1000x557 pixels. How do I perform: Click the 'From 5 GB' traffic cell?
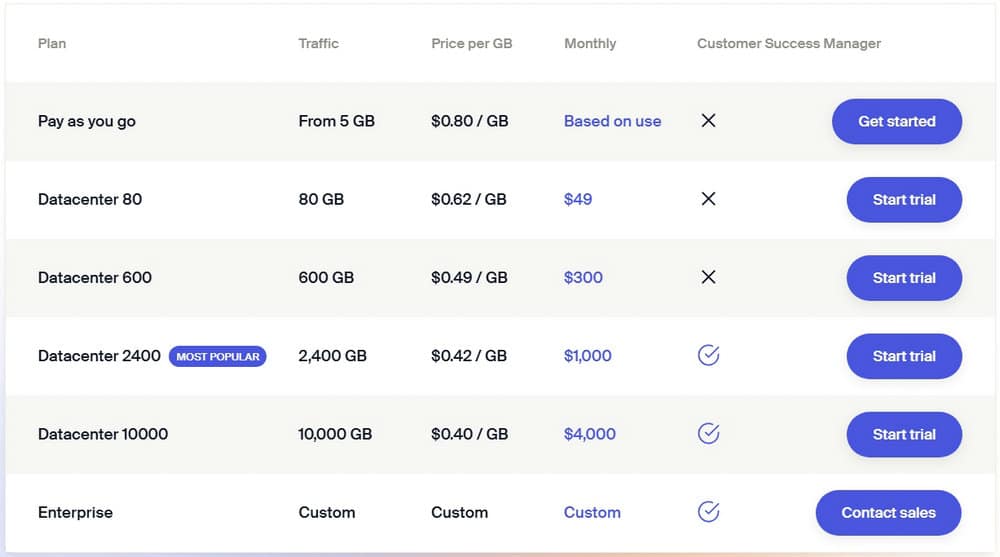[x=336, y=121]
